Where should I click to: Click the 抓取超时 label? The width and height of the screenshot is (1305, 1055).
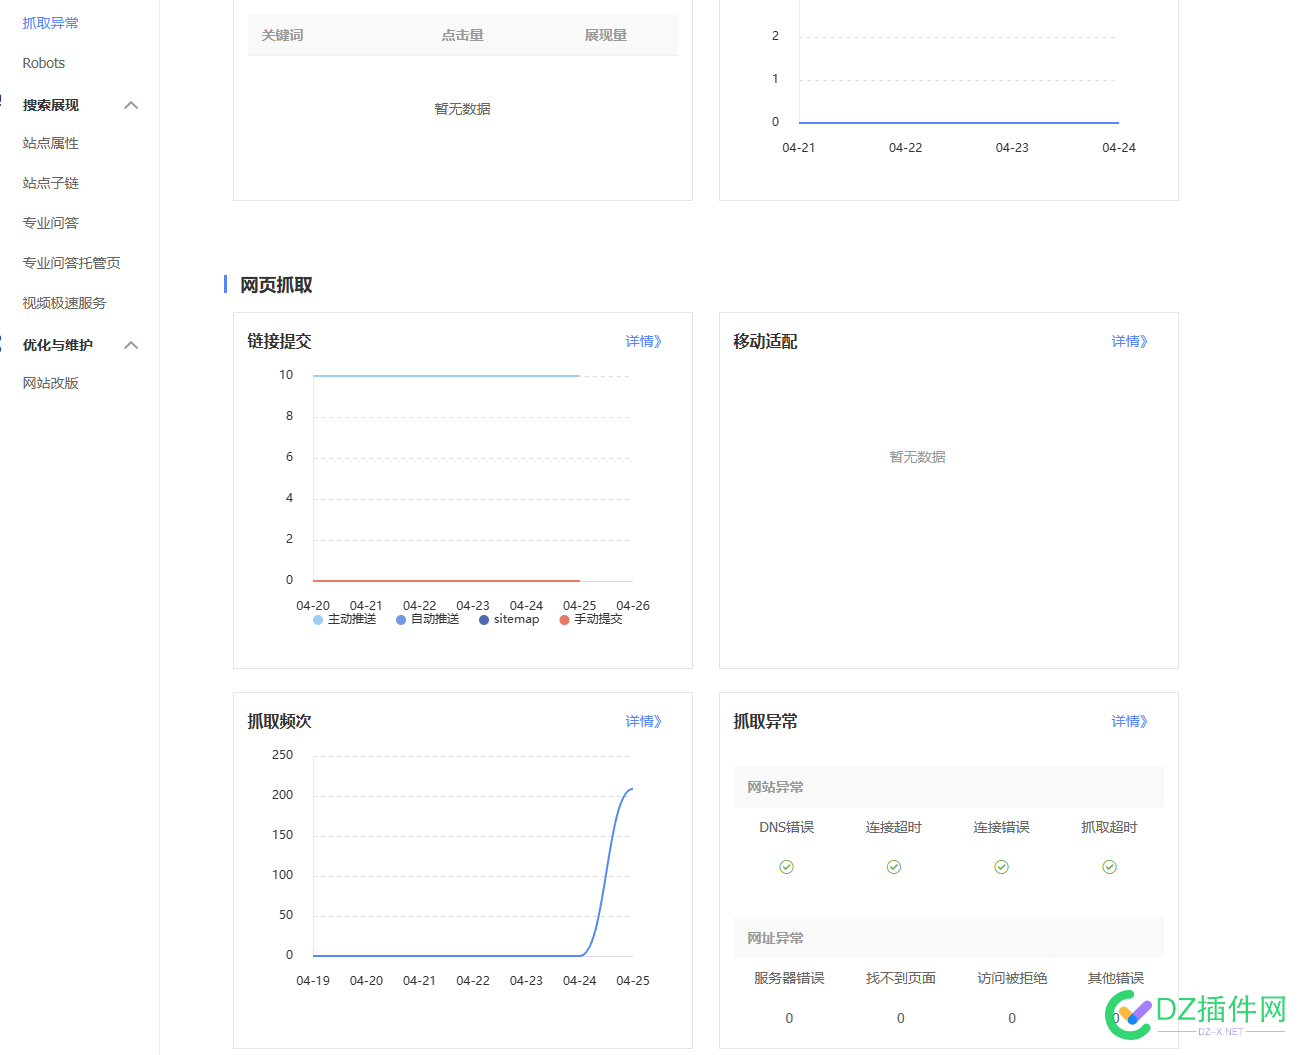click(1110, 827)
